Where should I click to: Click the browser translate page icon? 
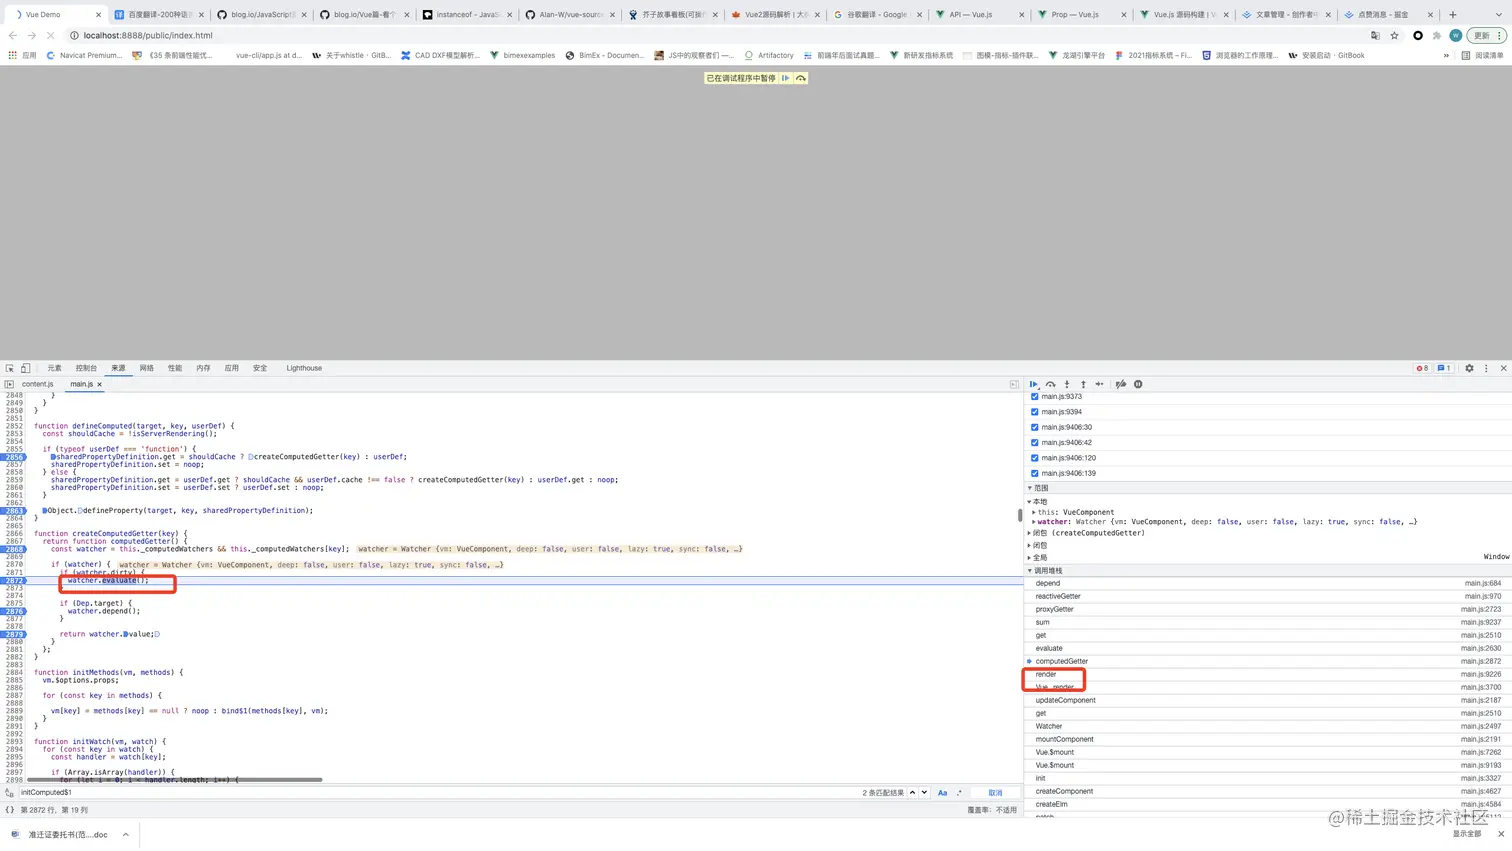tap(1375, 35)
